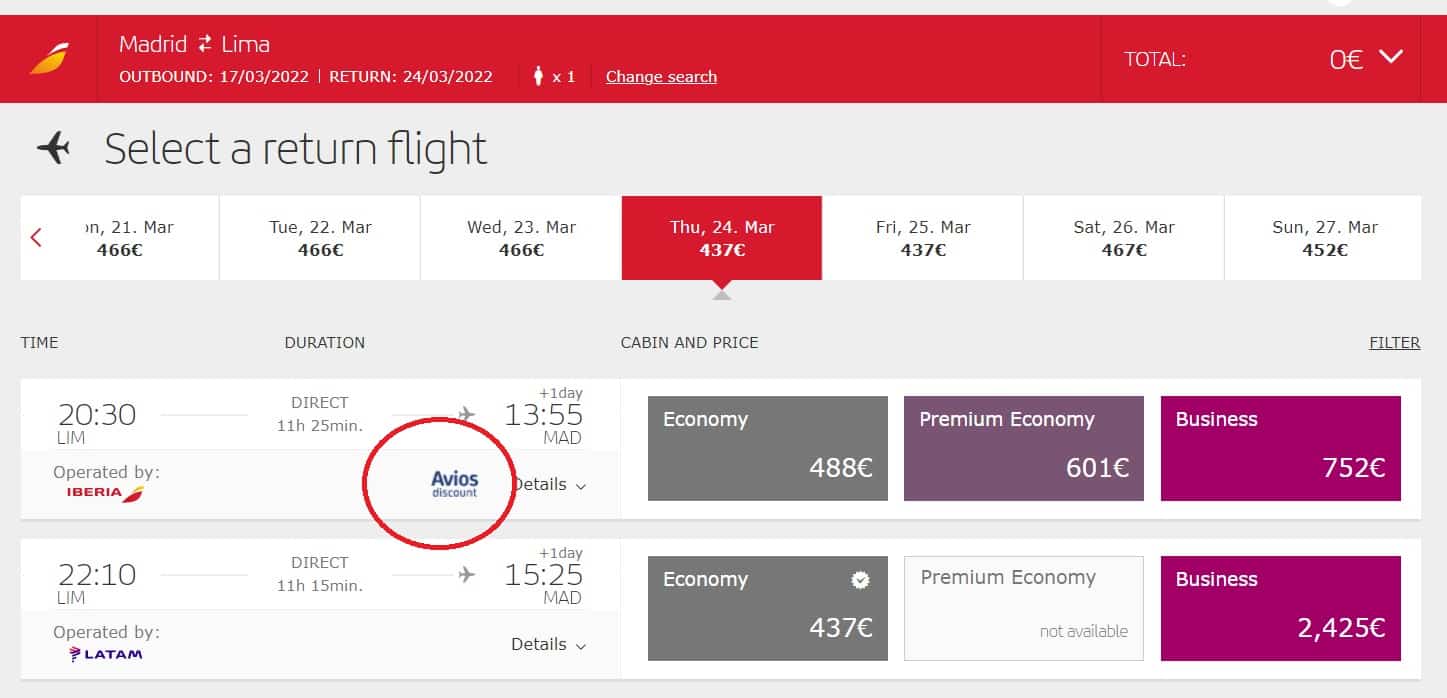The width and height of the screenshot is (1447, 698).
Task: Choose Economy fare at 488€
Action: (x=768, y=448)
